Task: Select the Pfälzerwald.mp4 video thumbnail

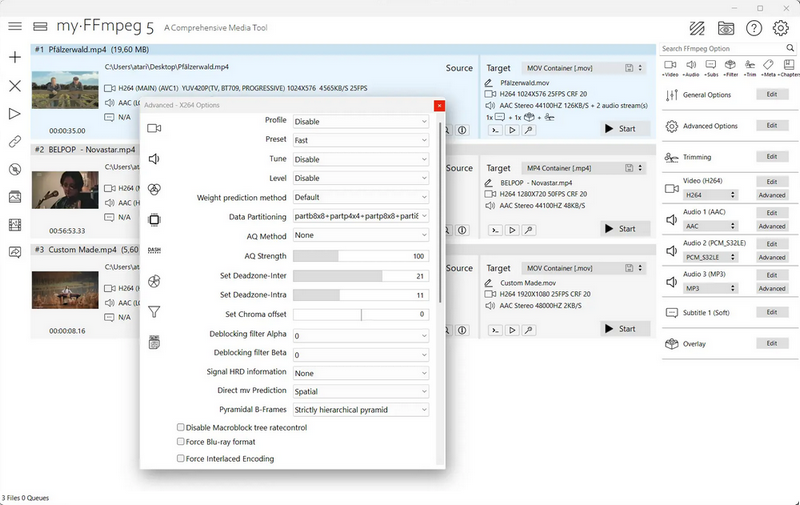Action: coord(65,90)
